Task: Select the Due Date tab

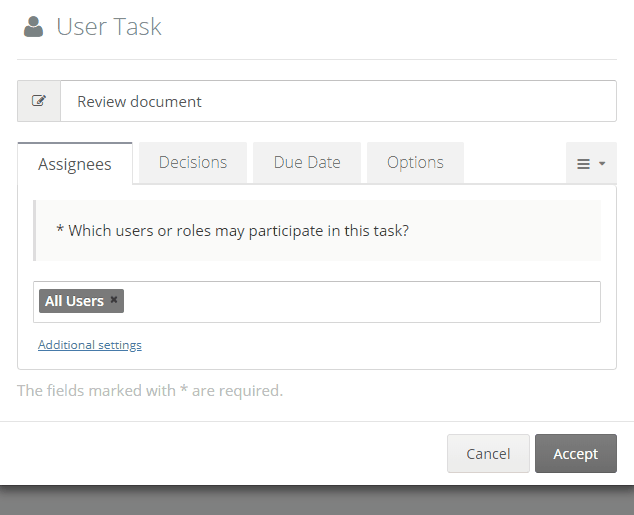Action: click(307, 162)
